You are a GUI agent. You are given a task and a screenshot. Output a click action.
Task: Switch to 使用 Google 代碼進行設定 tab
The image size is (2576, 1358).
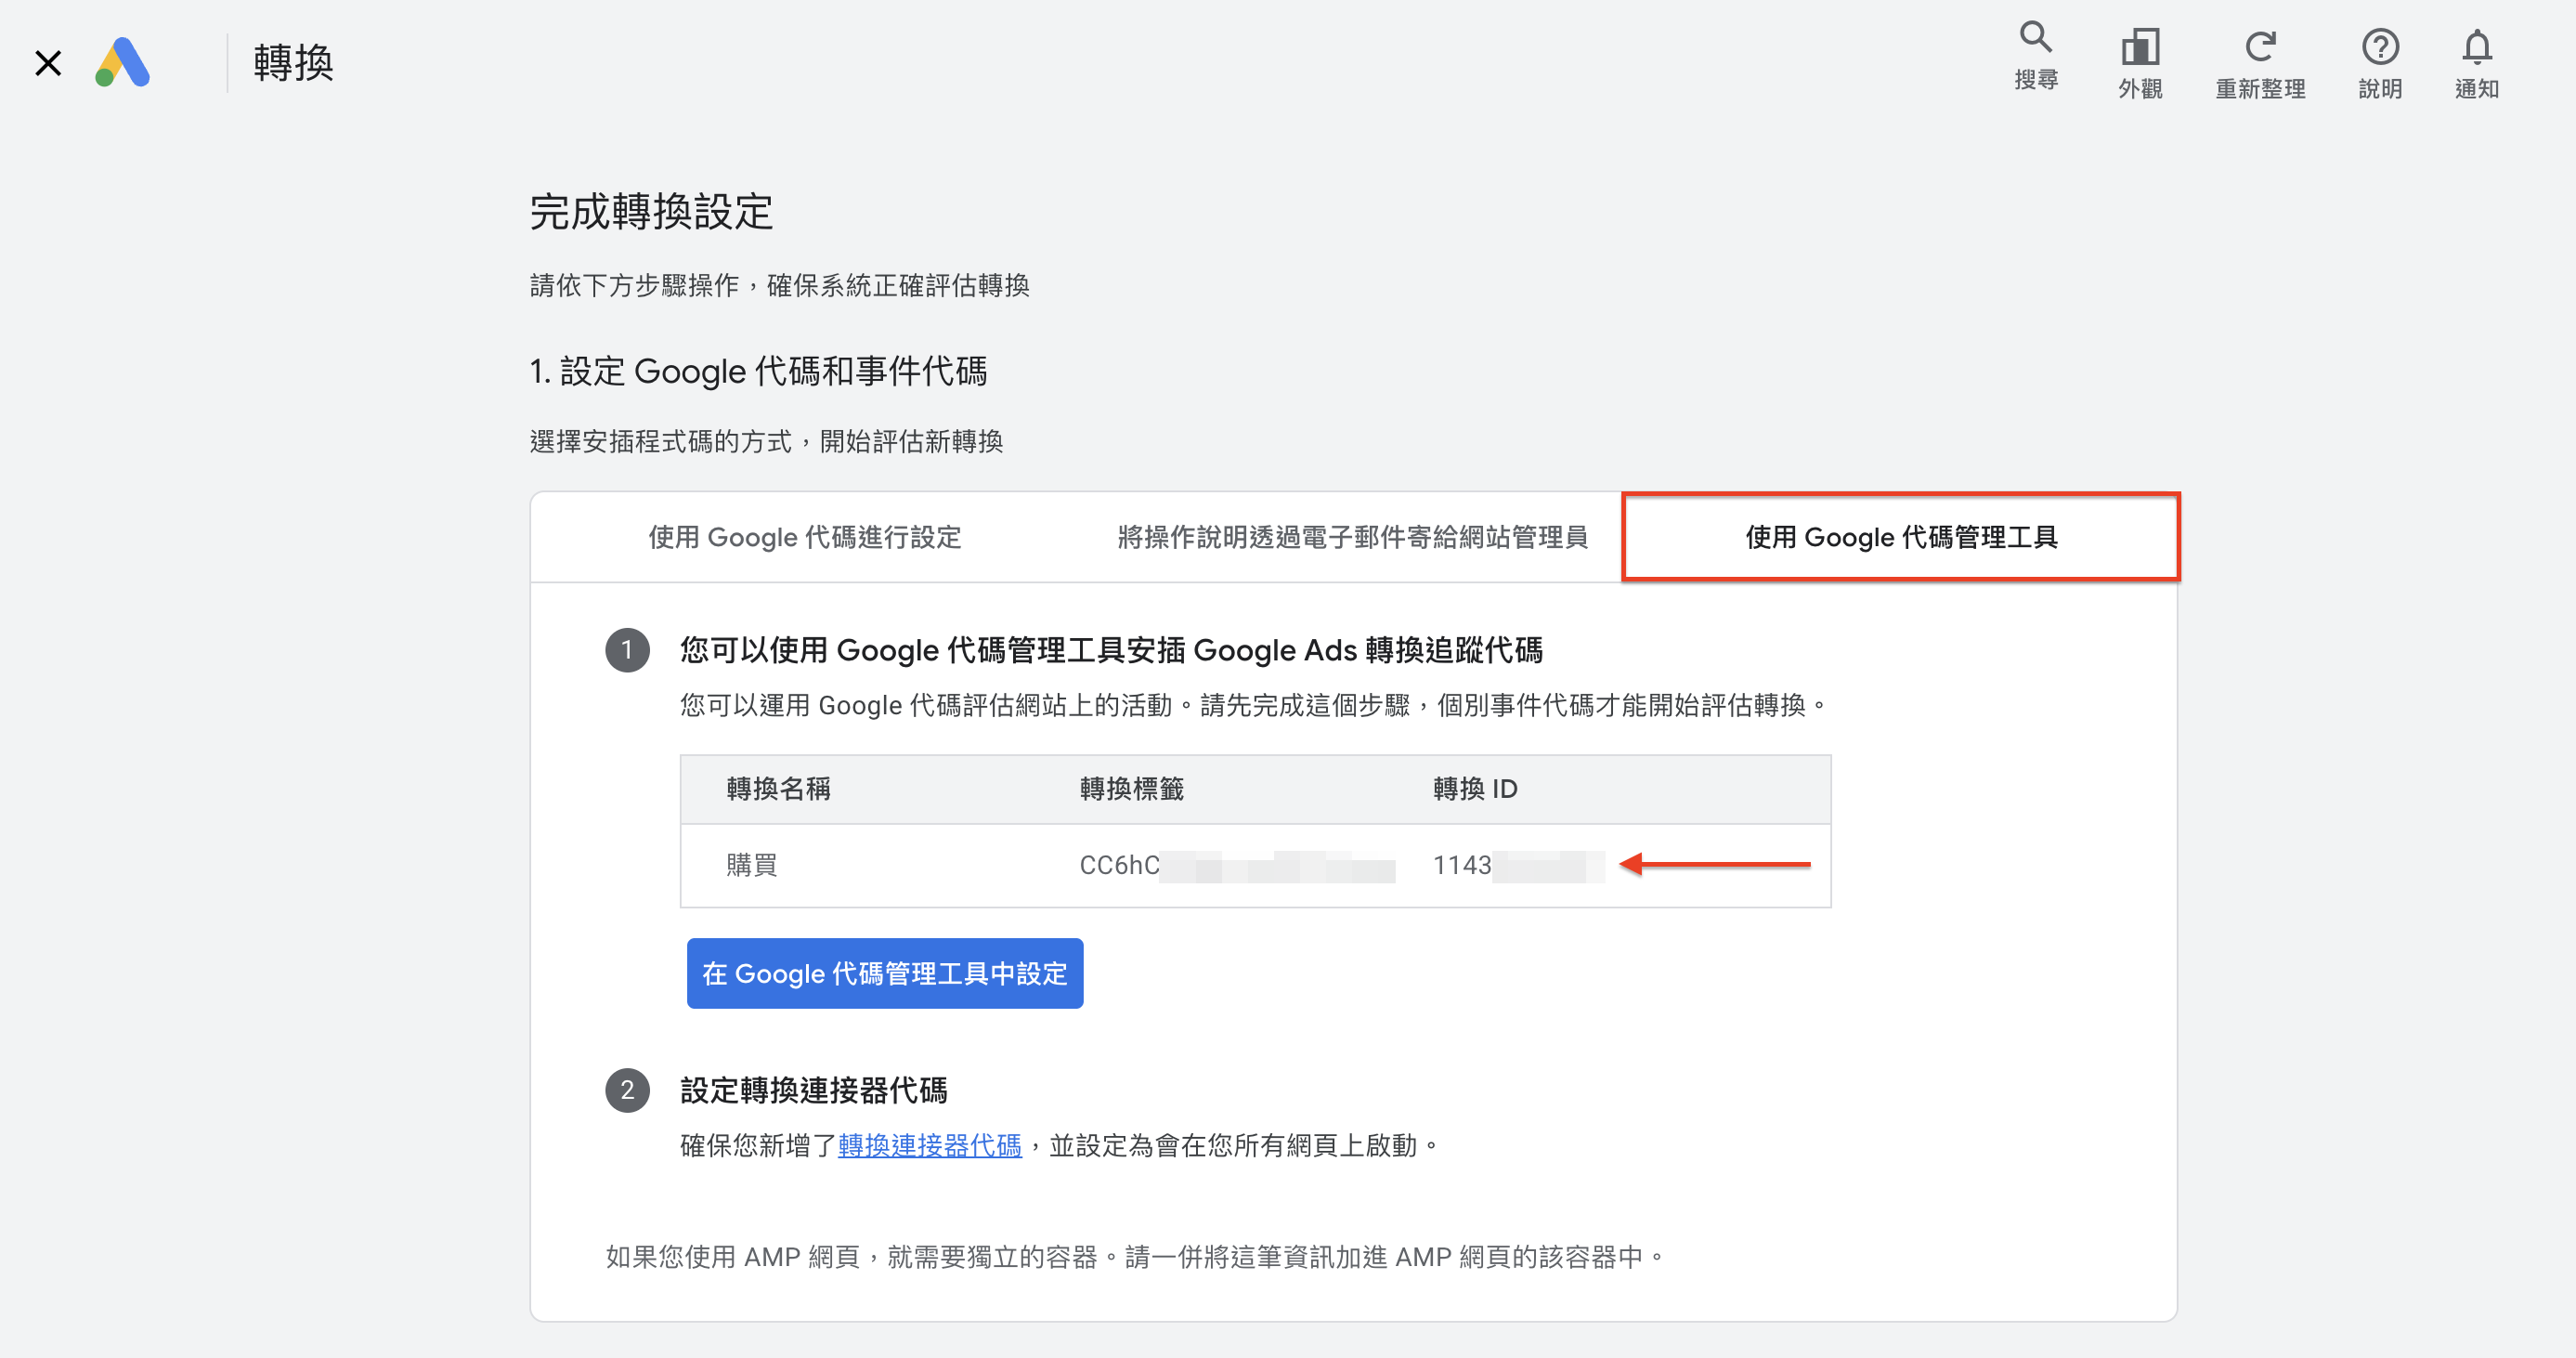click(804, 537)
